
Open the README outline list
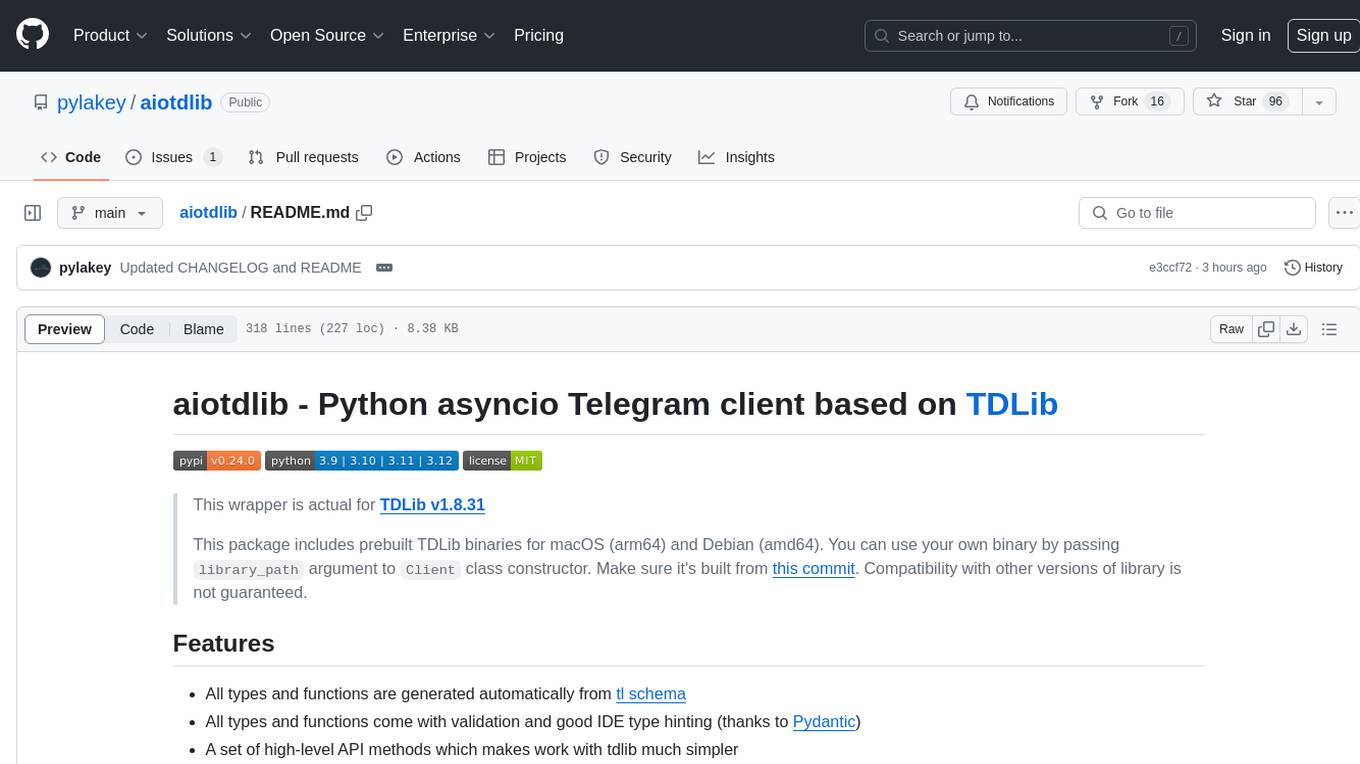tap(1329, 329)
